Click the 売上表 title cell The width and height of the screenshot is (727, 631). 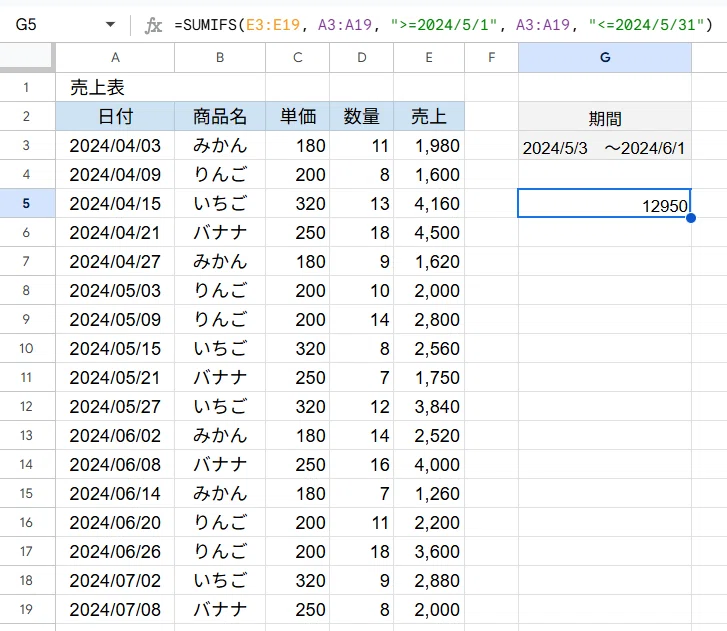point(115,87)
